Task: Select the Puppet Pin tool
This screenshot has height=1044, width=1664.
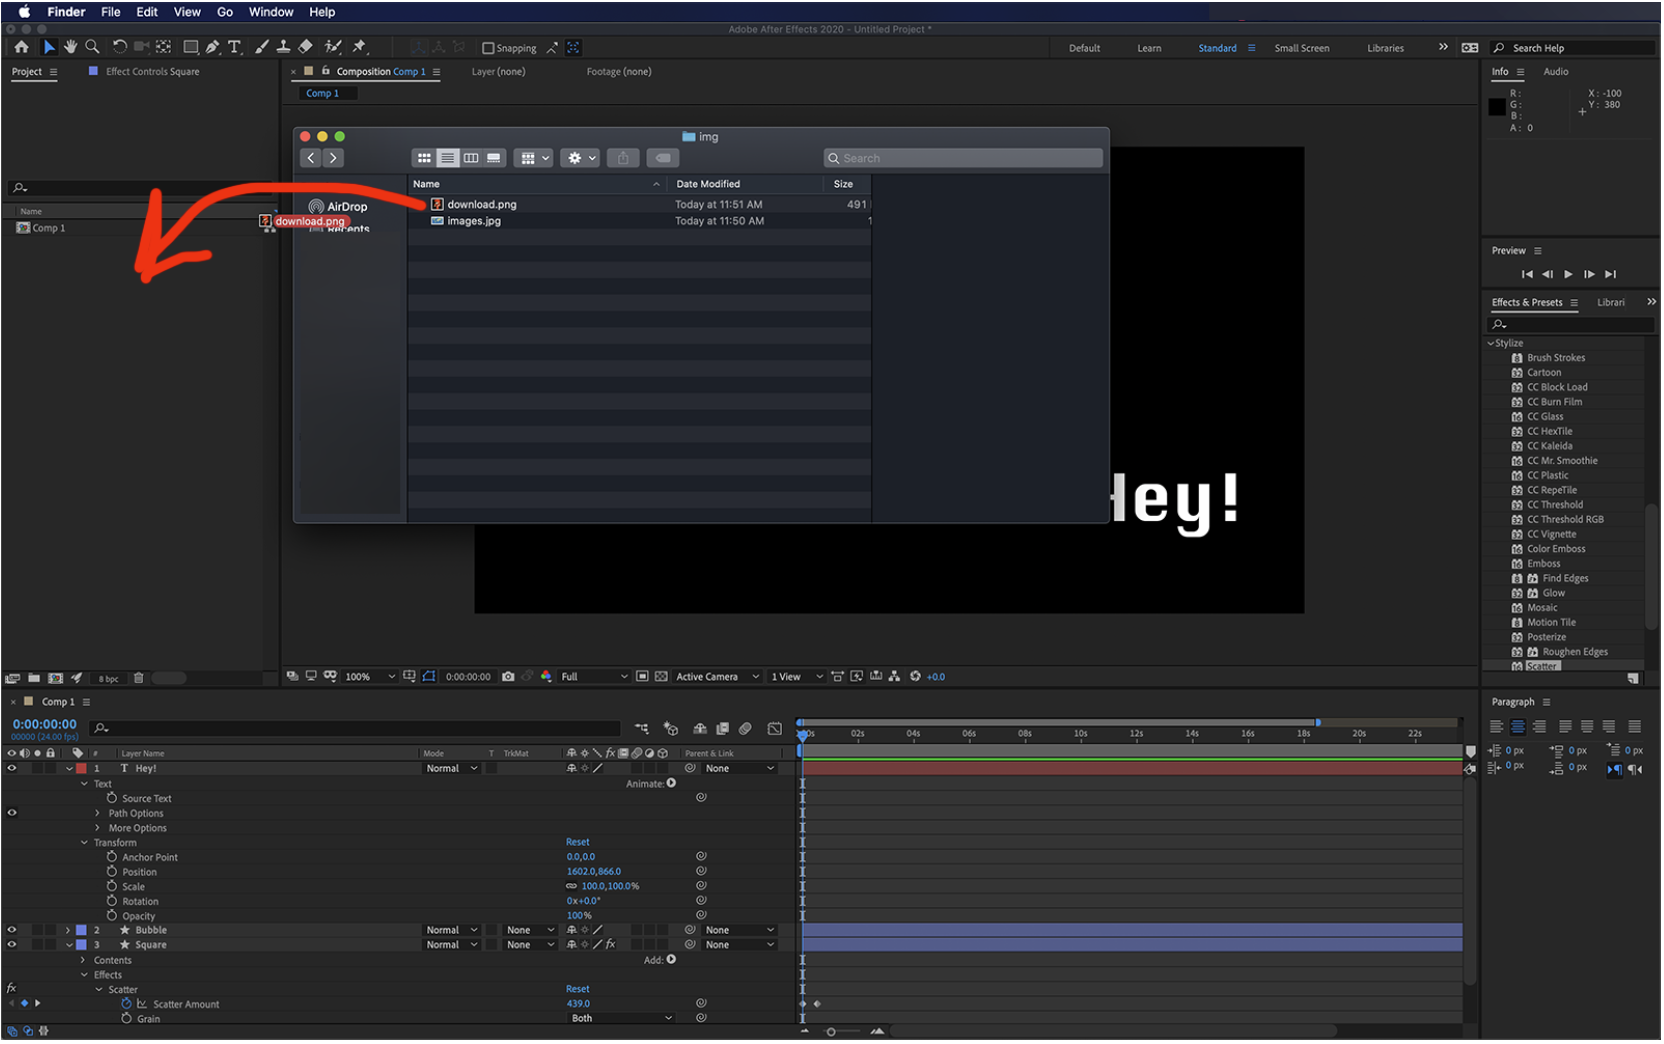Action: coord(360,47)
